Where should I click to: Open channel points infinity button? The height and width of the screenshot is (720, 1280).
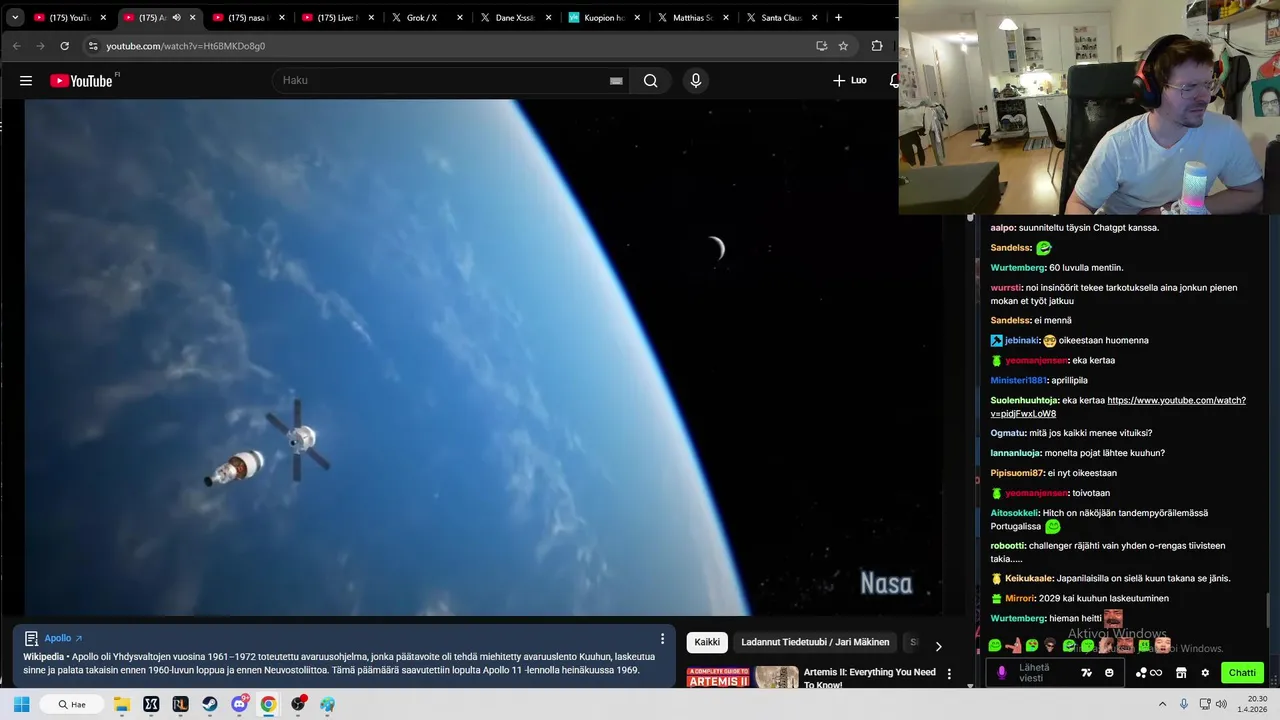click(x=1148, y=673)
